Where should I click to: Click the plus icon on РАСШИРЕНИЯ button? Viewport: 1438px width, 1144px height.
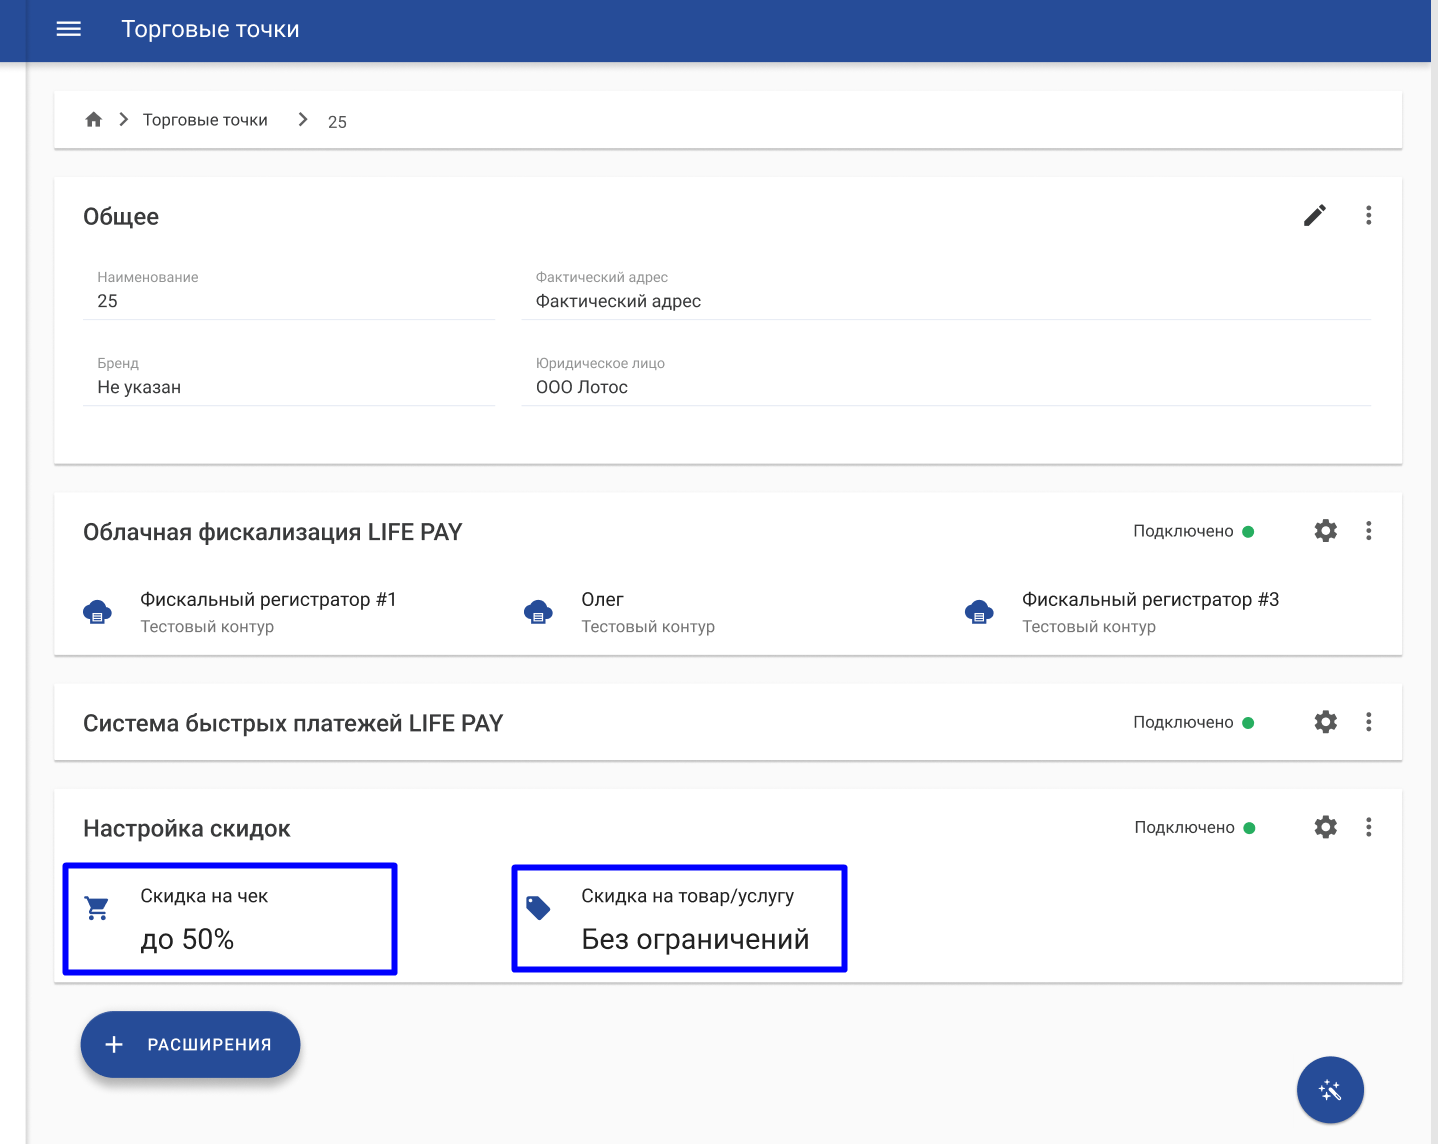coord(114,1044)
